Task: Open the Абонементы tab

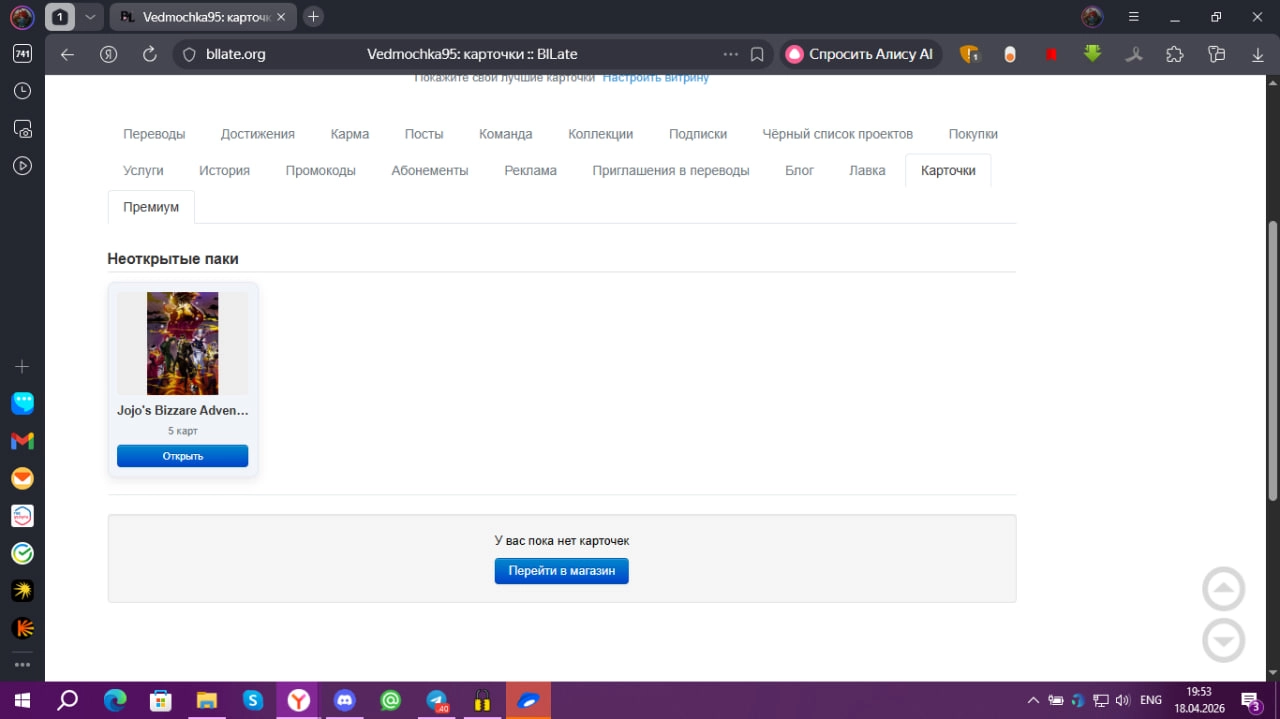Action: [x=430, y=171]
